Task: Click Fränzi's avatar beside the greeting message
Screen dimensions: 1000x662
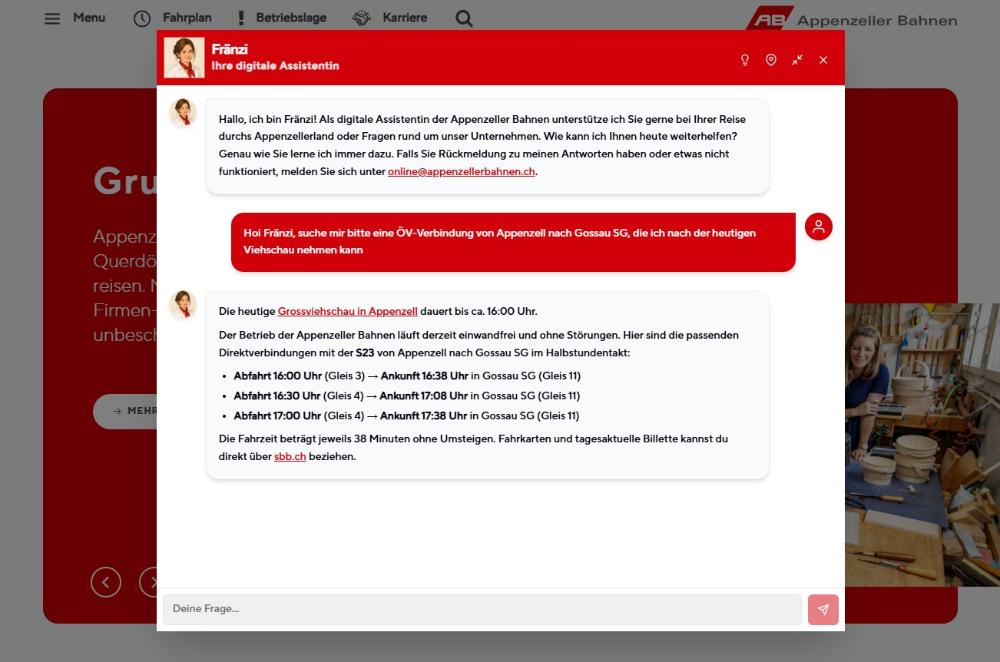Action: click(183, 112)
